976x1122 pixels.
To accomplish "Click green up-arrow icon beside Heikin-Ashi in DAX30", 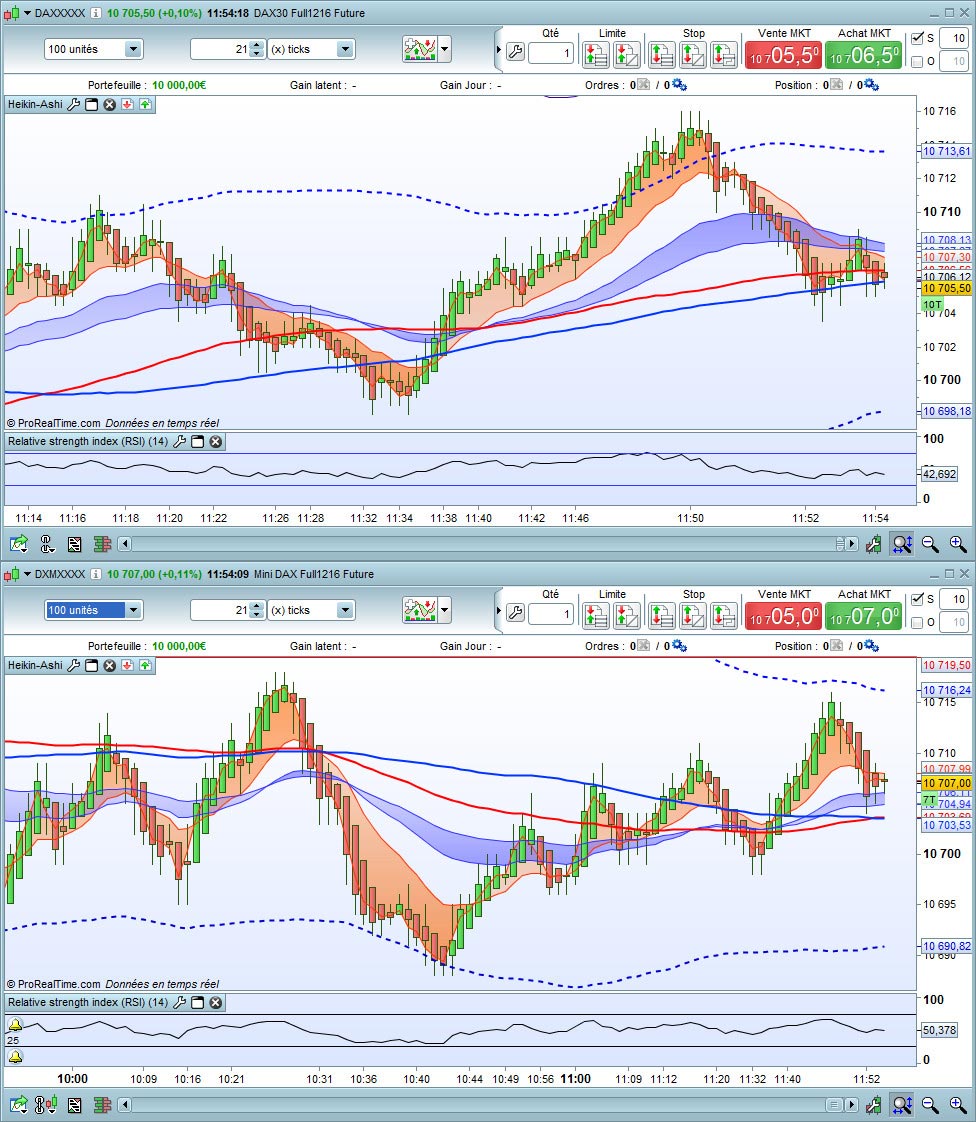I will coord(145,104).
